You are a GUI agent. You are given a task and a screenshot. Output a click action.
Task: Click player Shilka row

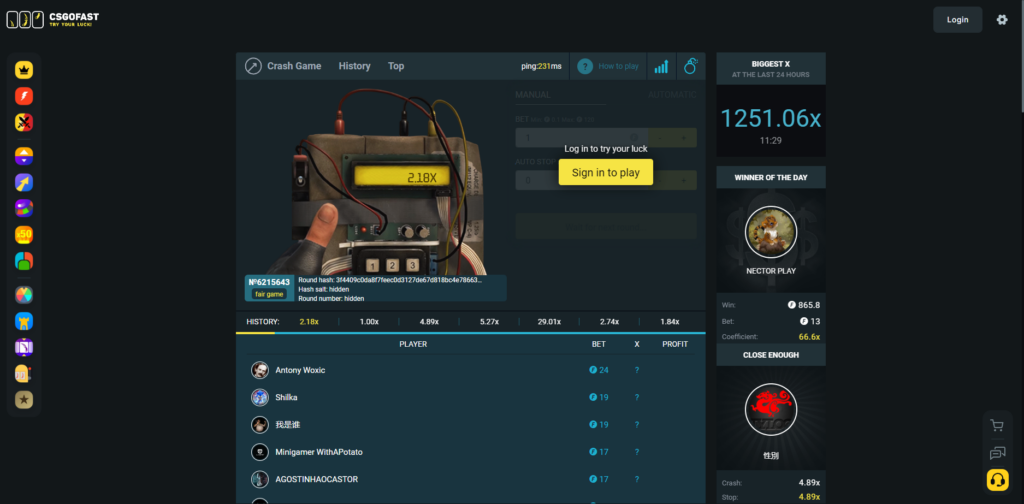(470, 397)
